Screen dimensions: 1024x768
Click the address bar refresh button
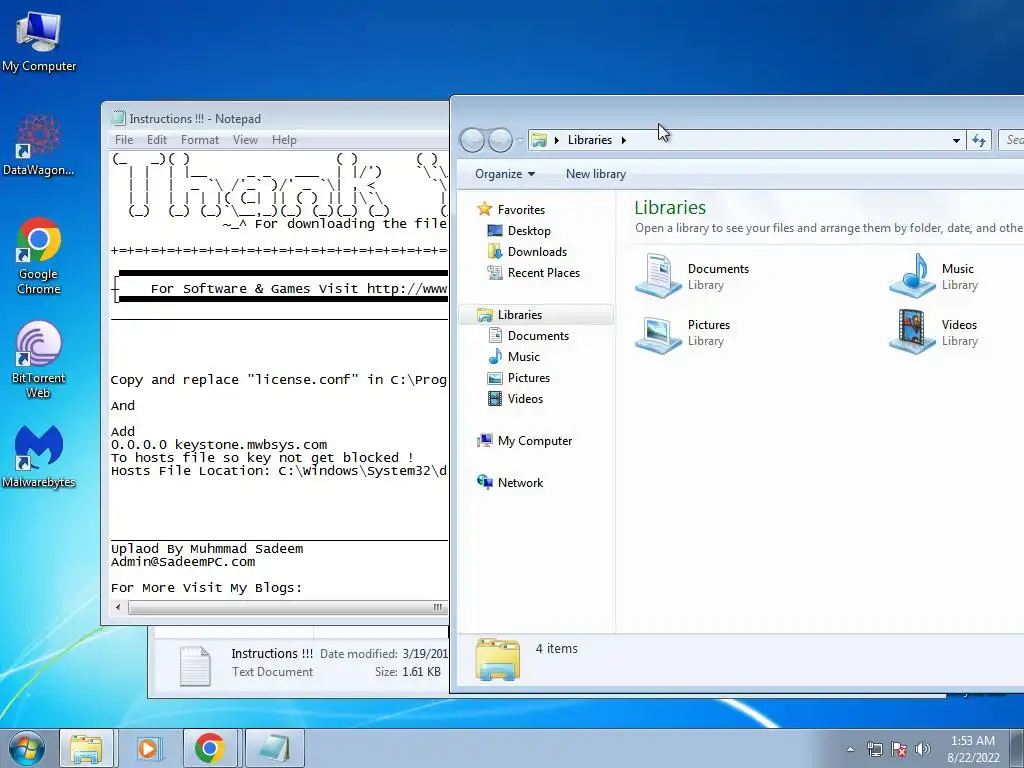pyautogui.click(x=979, y=140)
